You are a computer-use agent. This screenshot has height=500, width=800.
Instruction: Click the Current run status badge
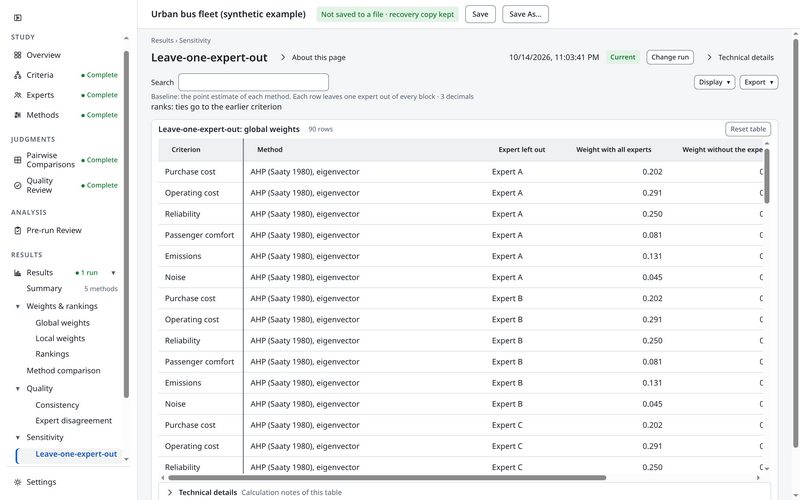pyautogui.click(x=622, y=57)
